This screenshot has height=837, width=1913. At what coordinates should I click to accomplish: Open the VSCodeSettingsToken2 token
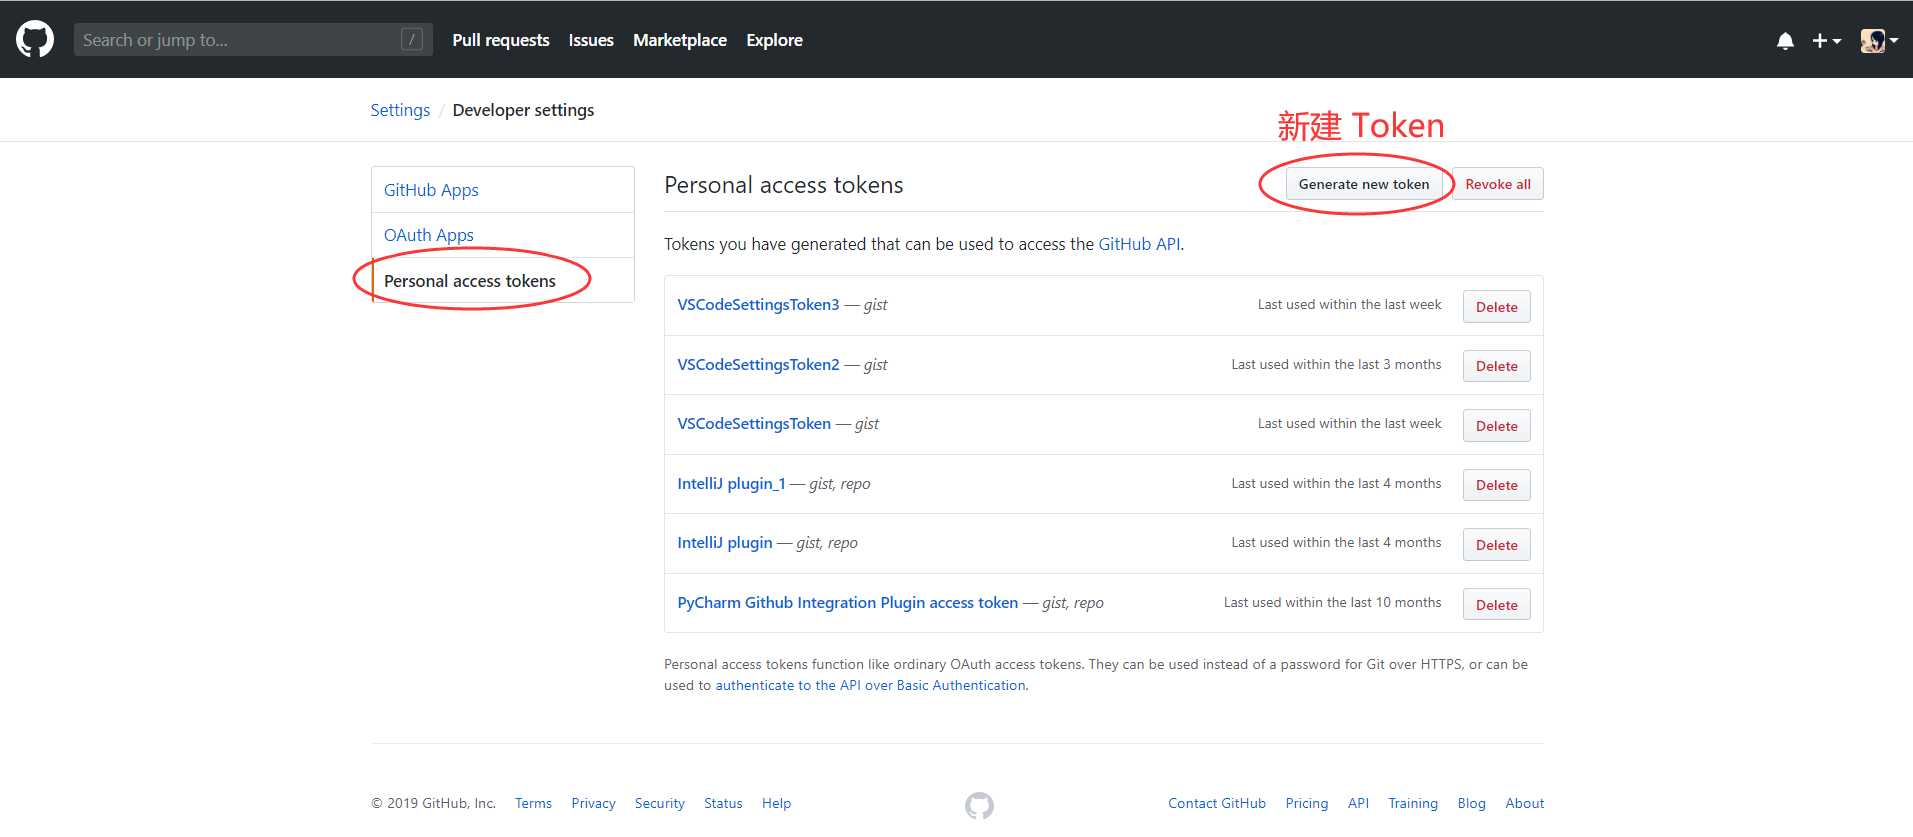click(x=758, y=365)
